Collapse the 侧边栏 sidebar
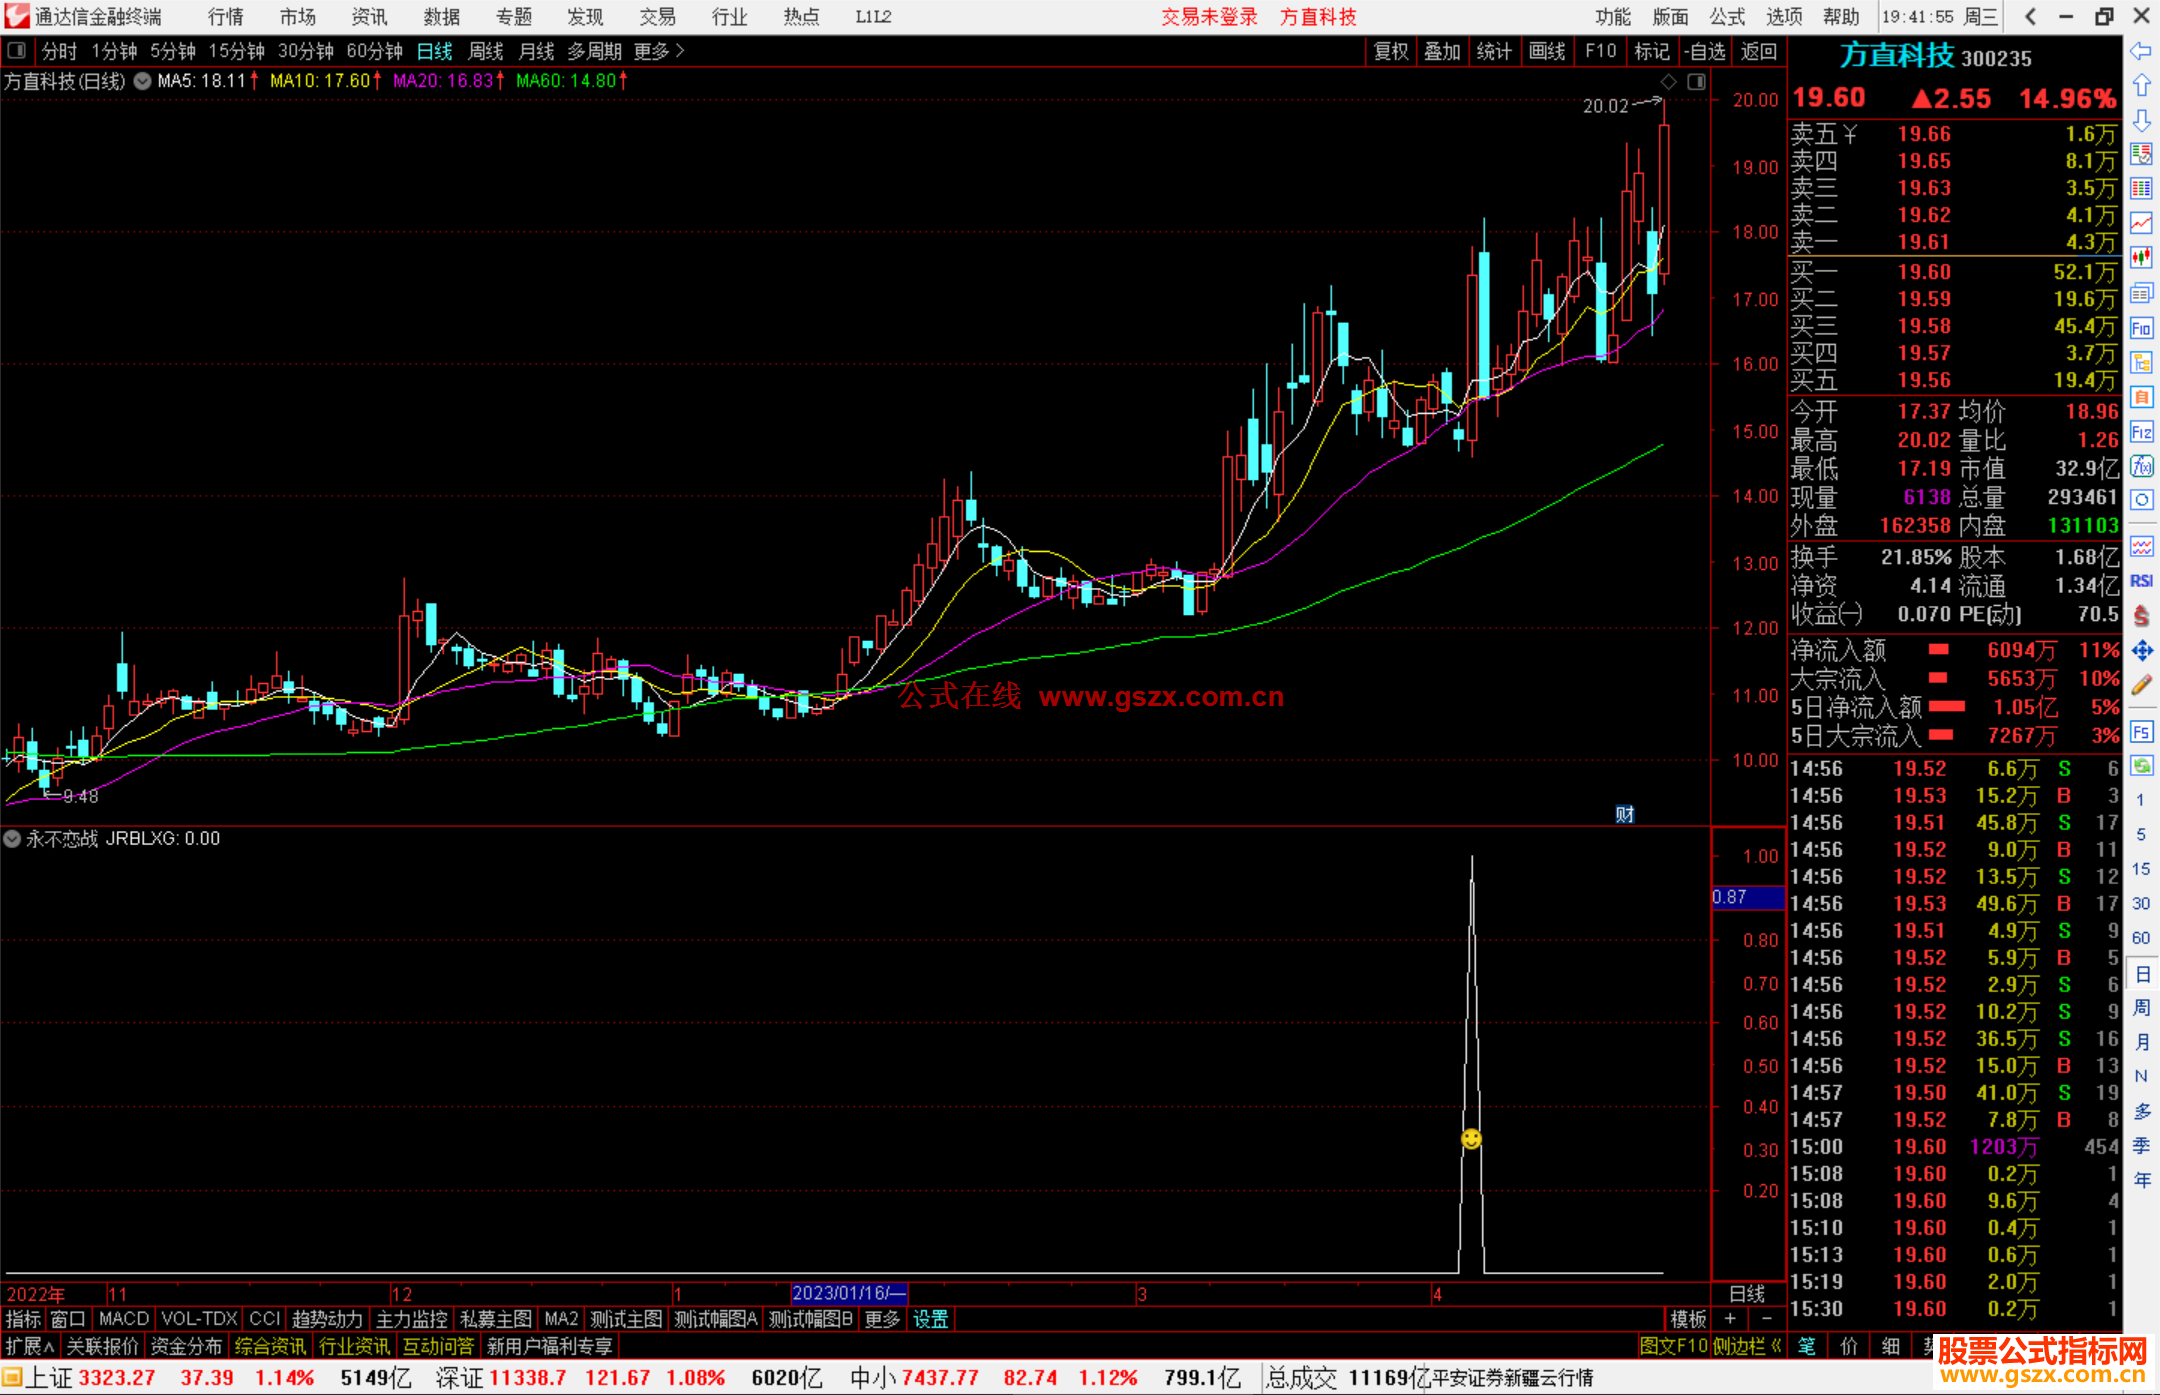This screenshot has width=2160, height=1395. (1746, 1346)
